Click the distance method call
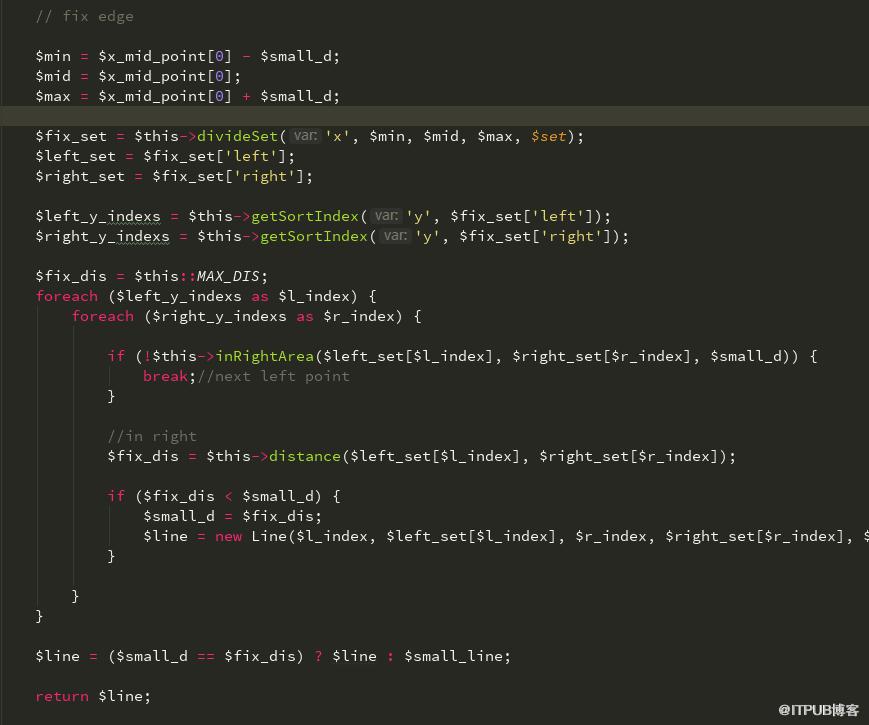Image resolution: width=869 pixels, height=725 pixels. coord(305,456)
